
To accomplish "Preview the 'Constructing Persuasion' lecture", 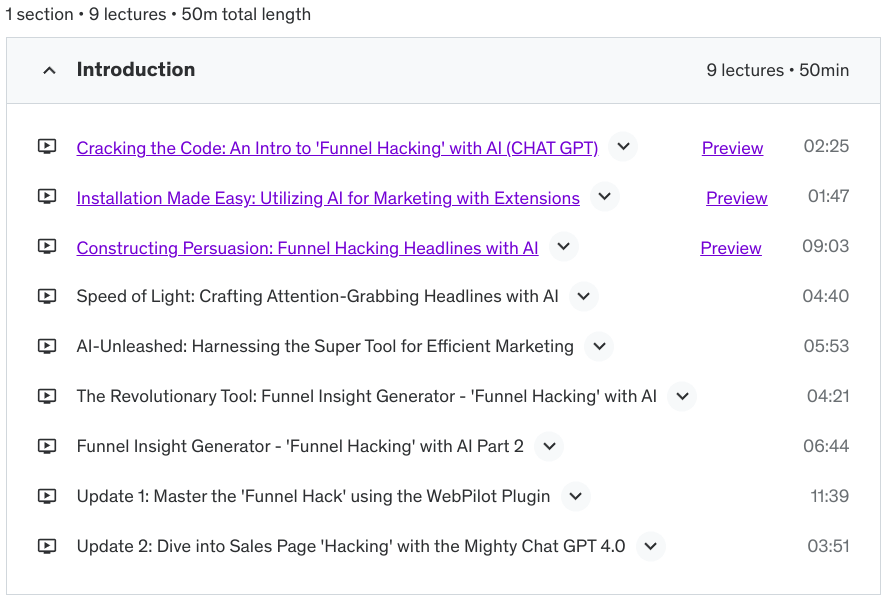I will (x=731, y=248).
